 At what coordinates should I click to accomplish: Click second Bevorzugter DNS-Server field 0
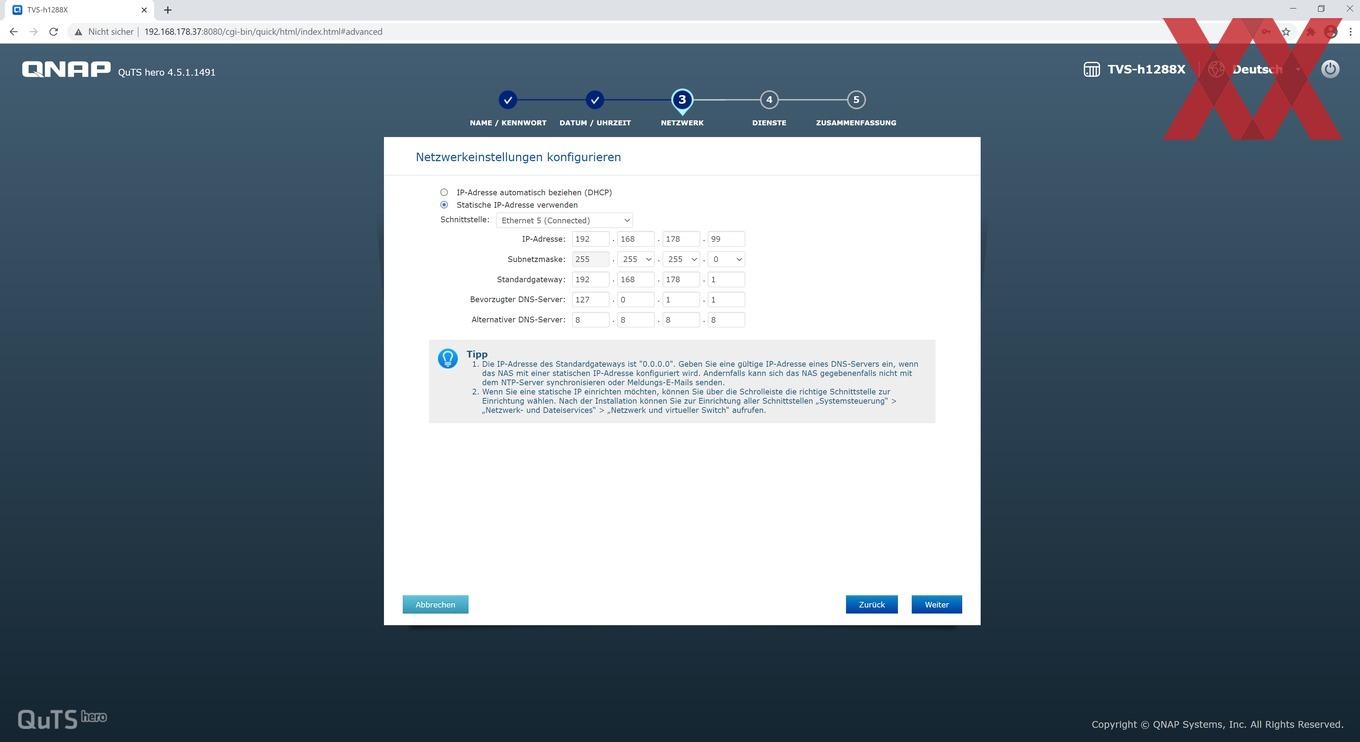coord(636,299)
